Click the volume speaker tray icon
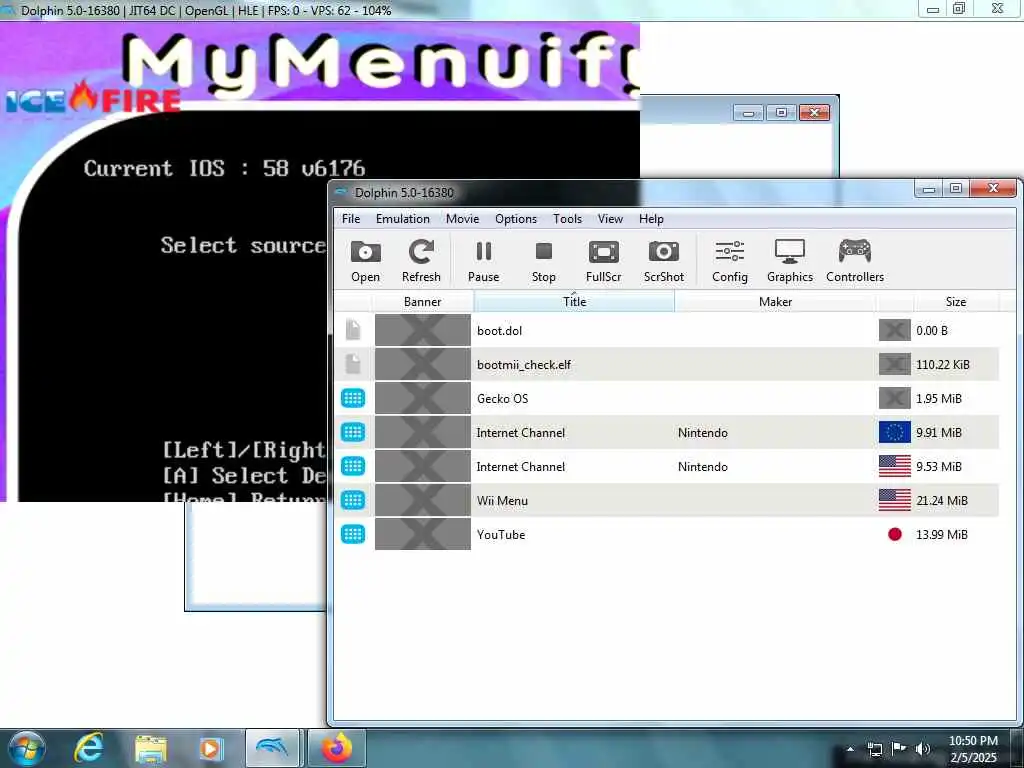This screenshot has height=768, width=1024. 923,749
